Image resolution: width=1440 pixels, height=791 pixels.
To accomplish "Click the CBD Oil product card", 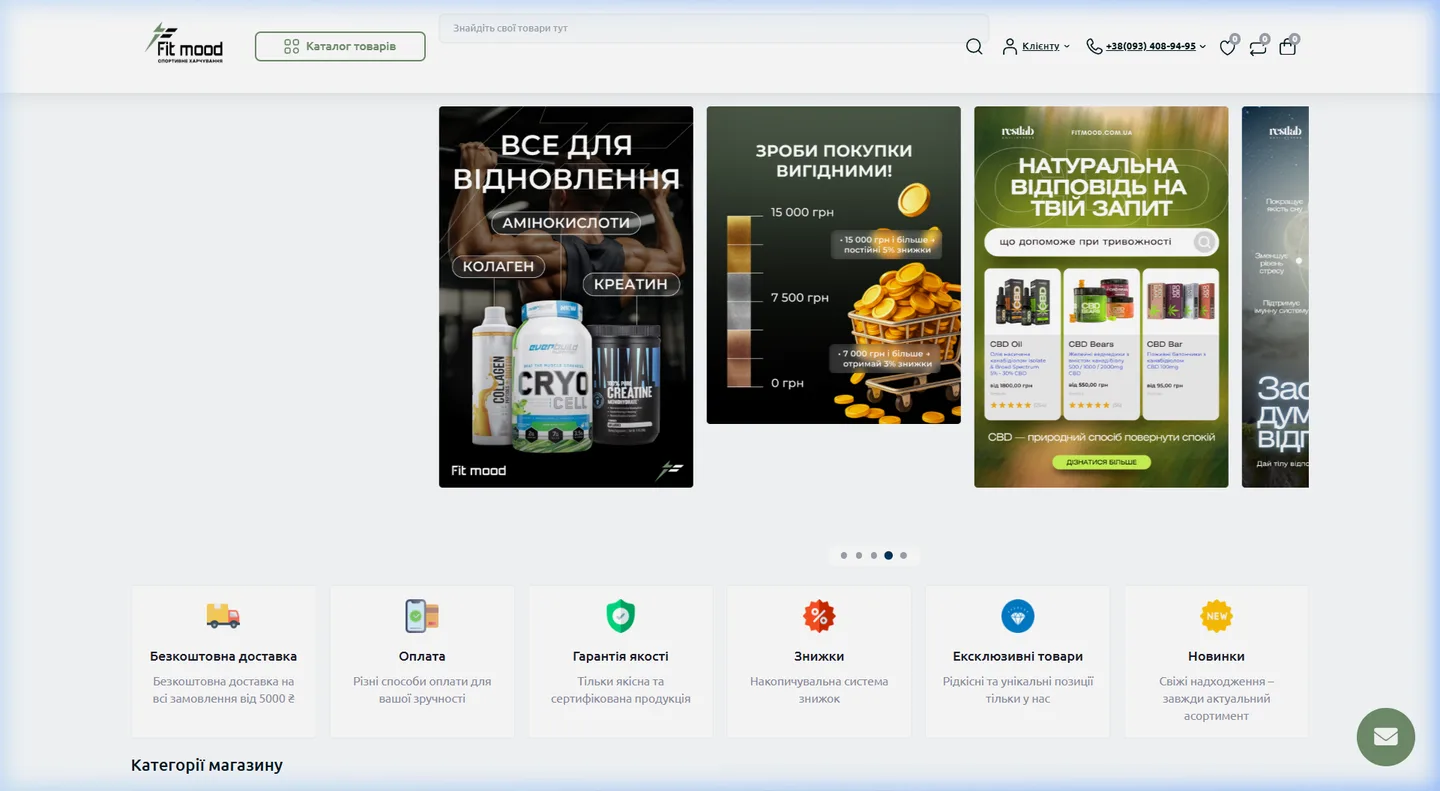I will (x=1020, y=343).
